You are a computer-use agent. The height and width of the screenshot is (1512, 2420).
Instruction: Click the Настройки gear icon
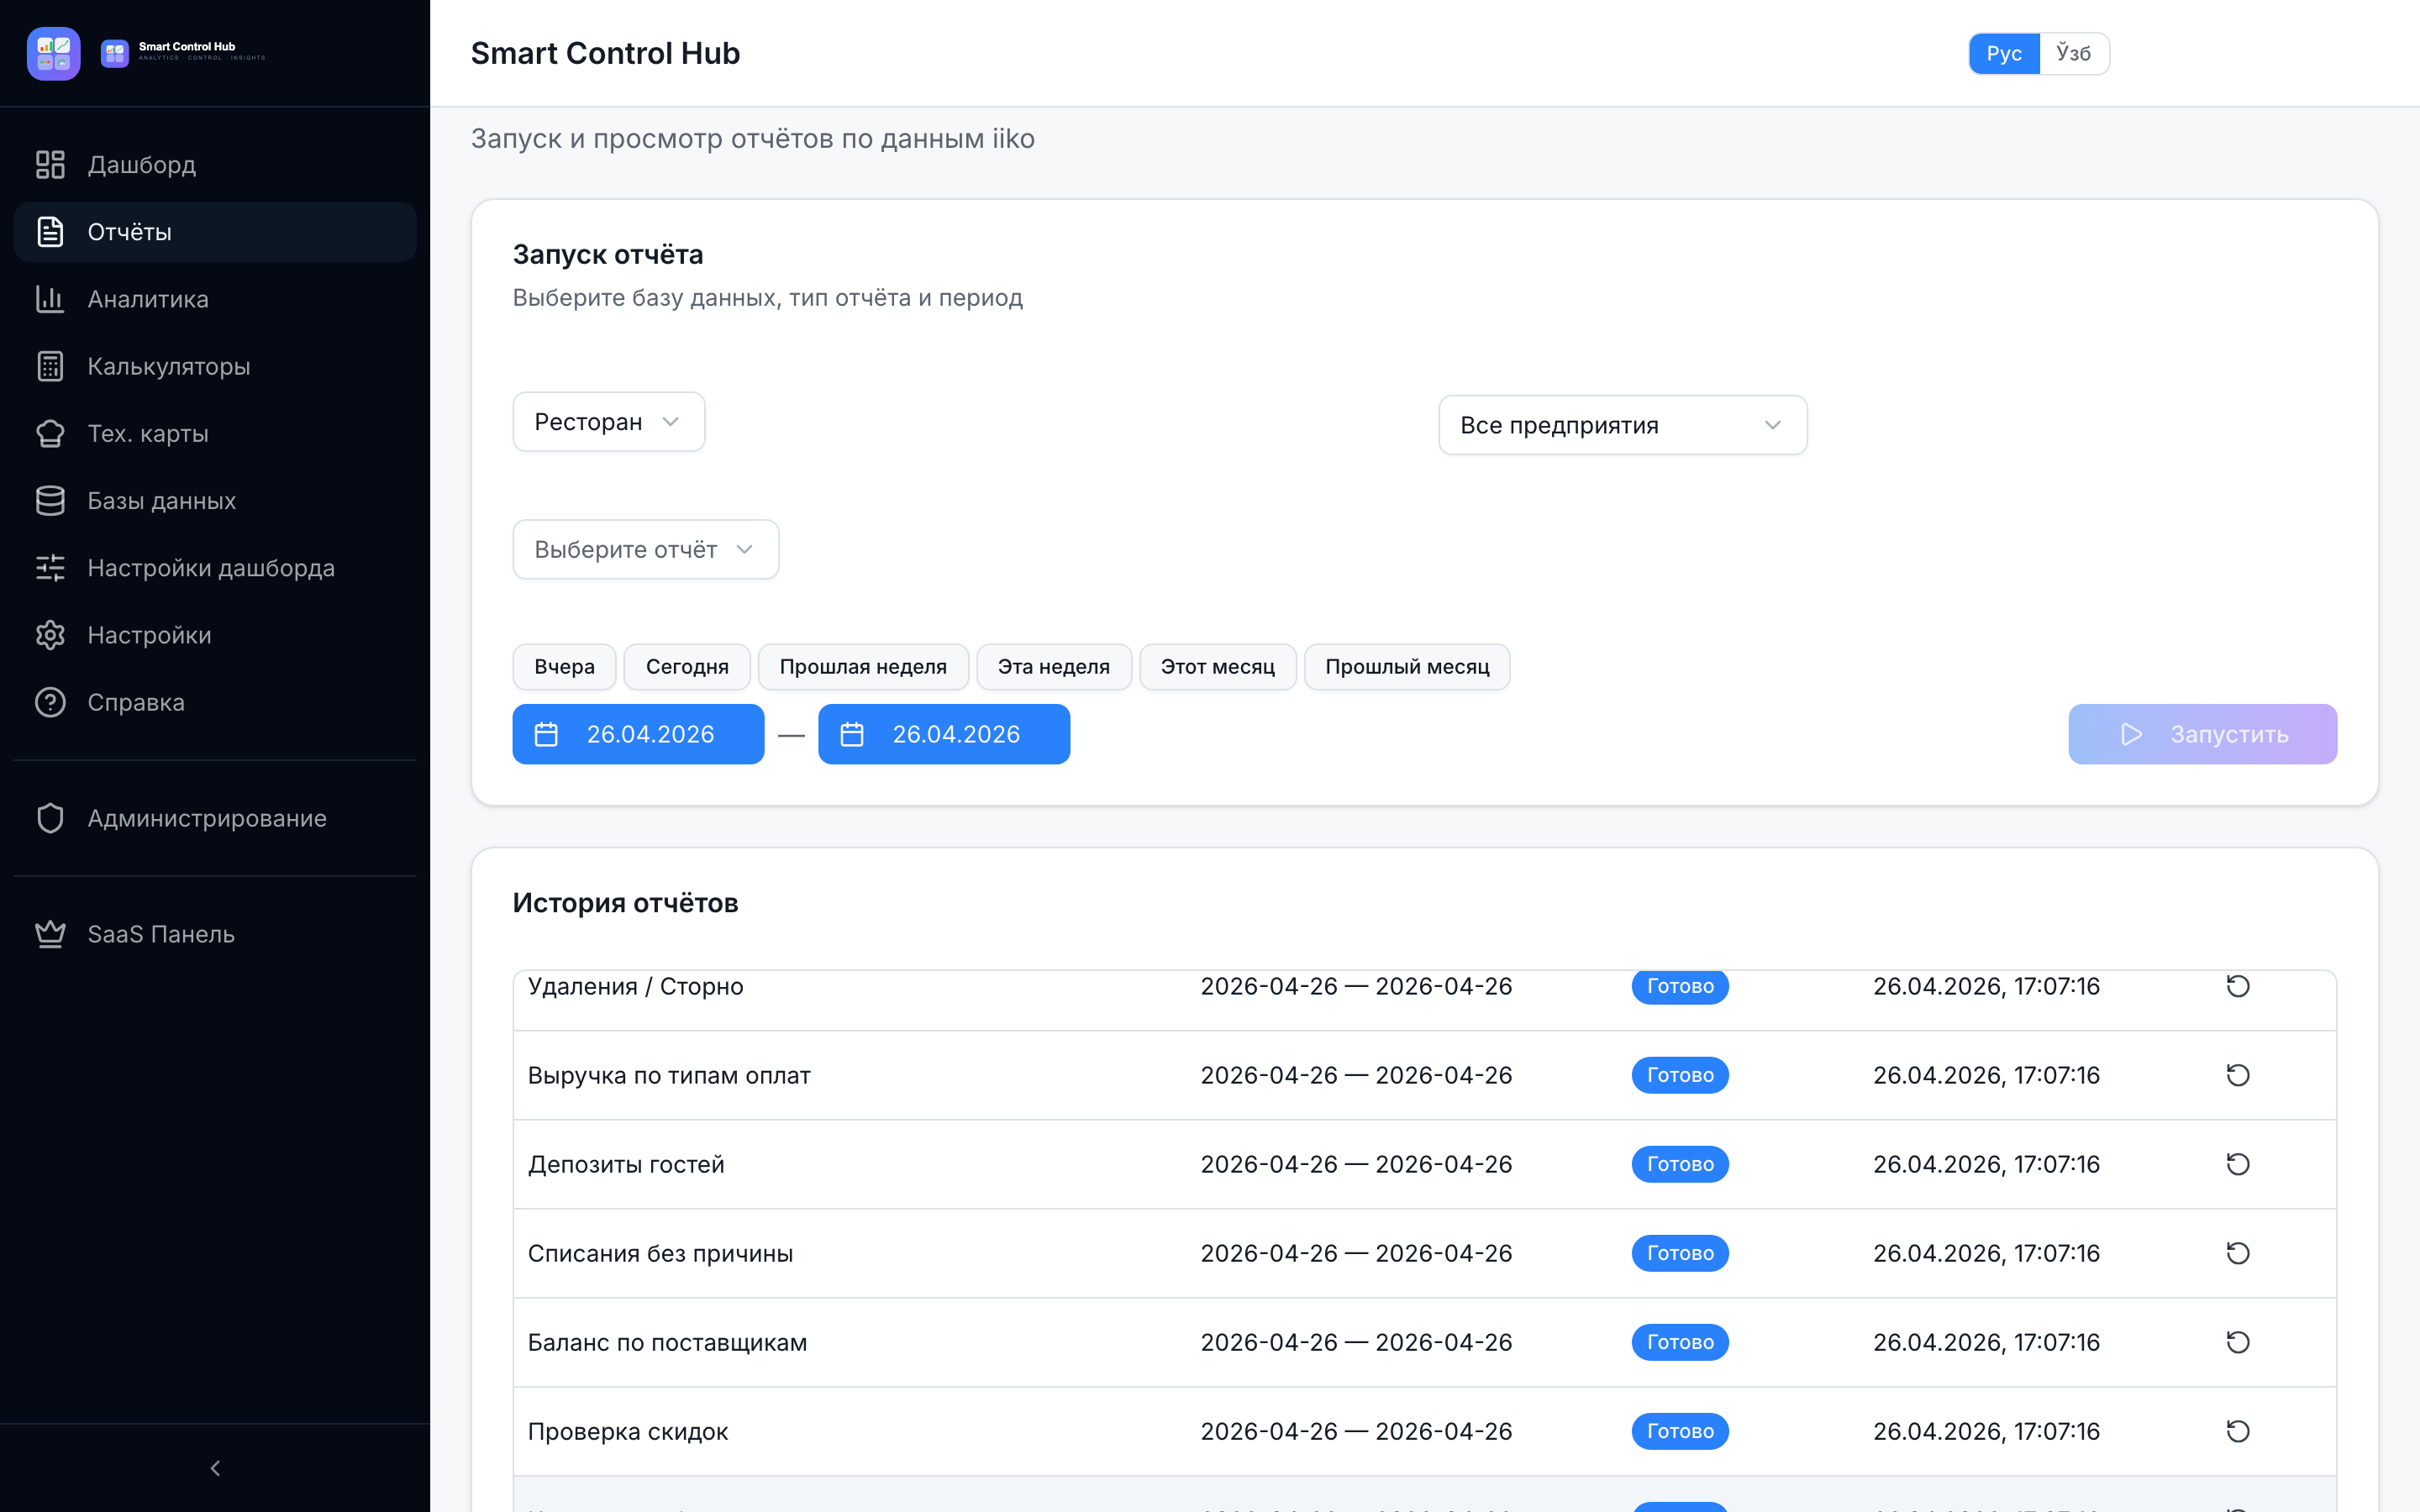coord(50,635)
